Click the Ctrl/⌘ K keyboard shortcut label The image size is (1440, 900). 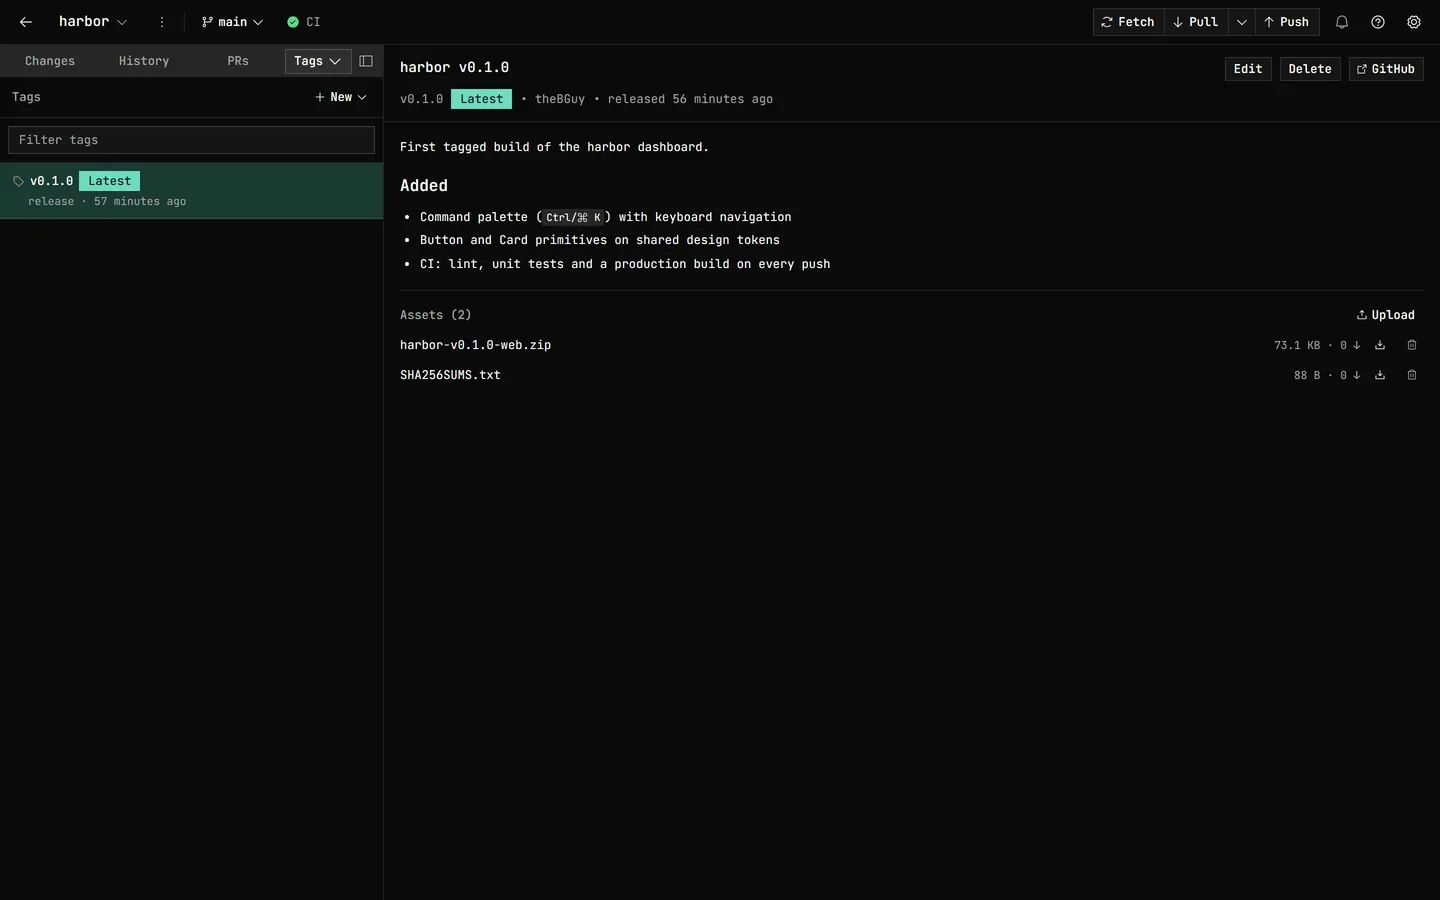pyautogui.click(x=573, y=217)
